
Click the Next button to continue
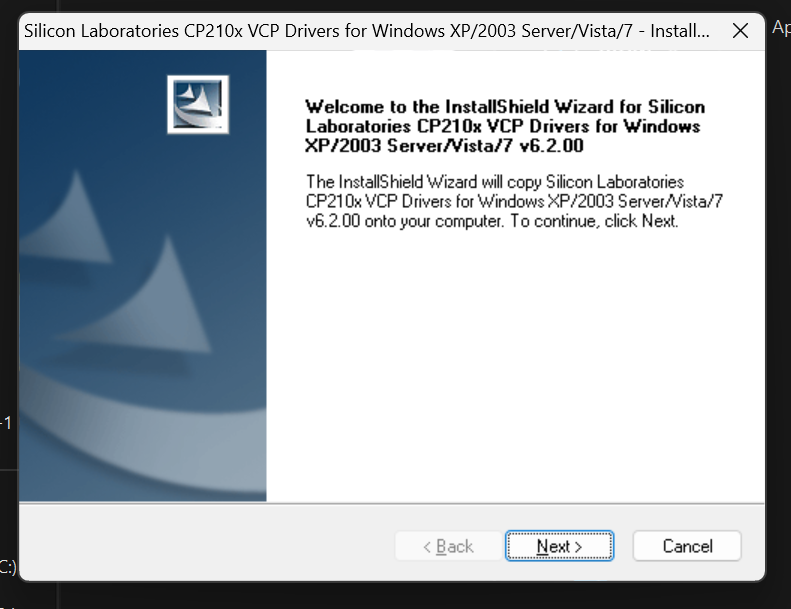pyautogui.click(x=559, y=545)
